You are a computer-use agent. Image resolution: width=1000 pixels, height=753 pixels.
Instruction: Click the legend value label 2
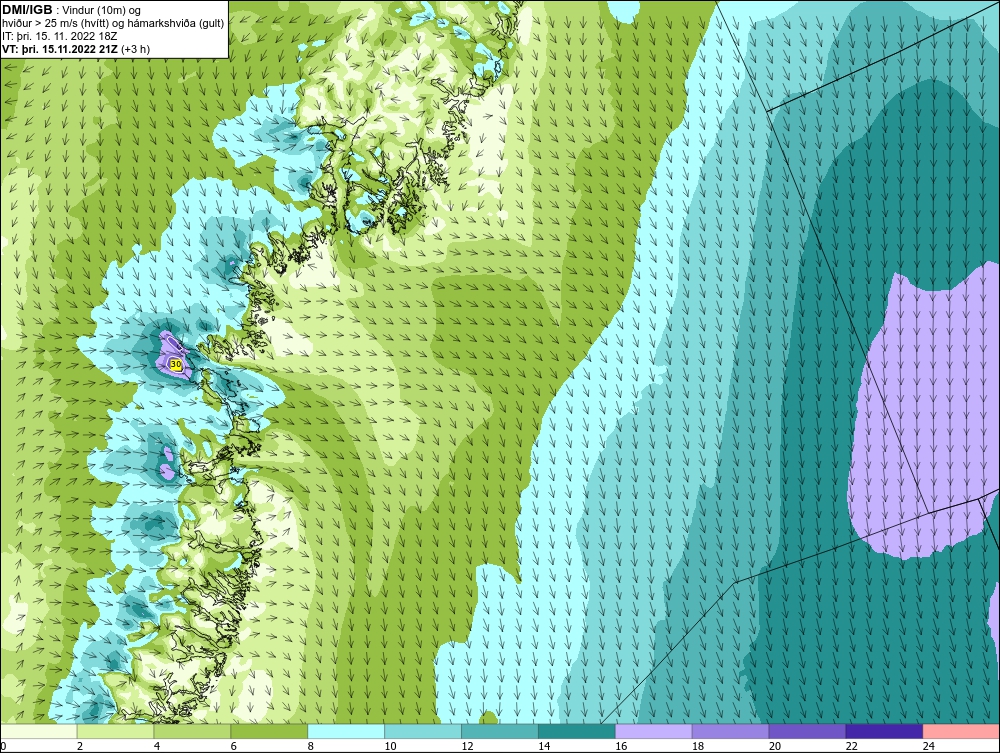tap(80, 746)
